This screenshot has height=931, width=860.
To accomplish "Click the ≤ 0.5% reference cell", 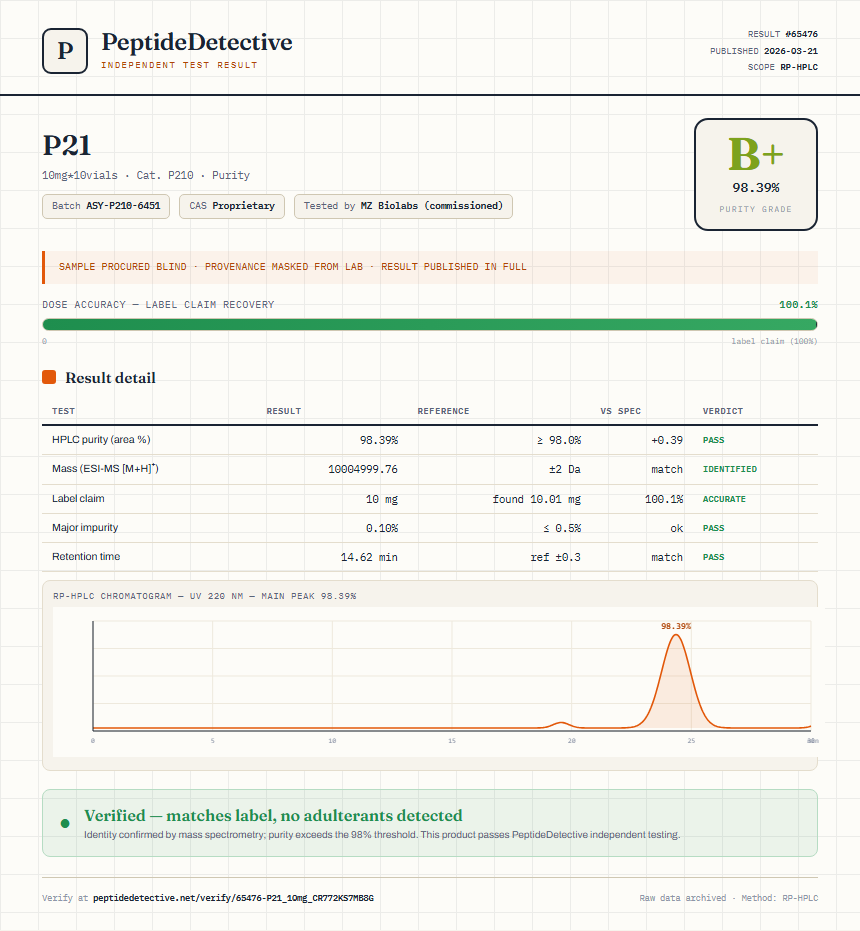I will click(x=562, y=528).
